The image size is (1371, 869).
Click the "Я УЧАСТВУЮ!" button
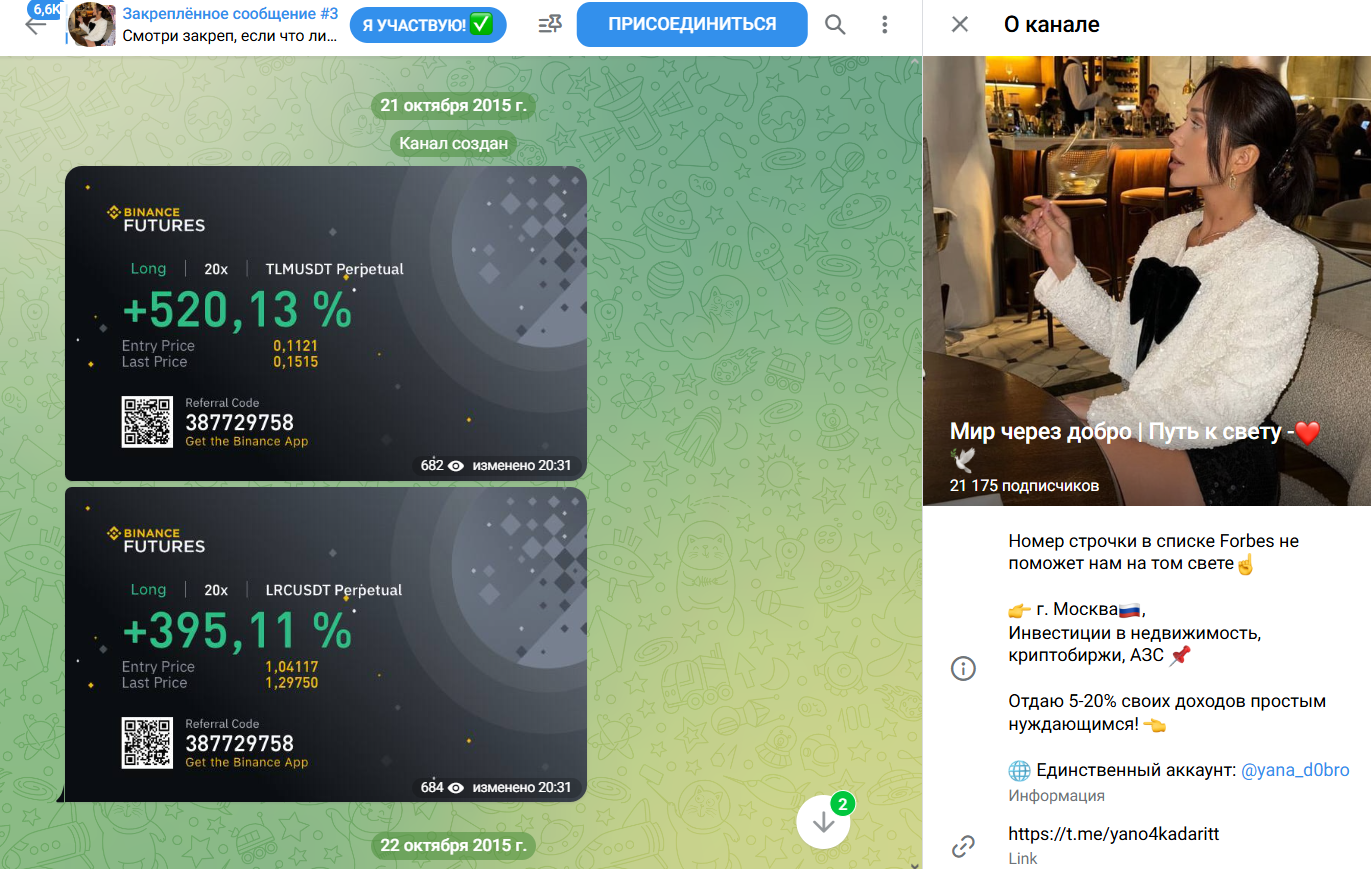coord(428,24)
